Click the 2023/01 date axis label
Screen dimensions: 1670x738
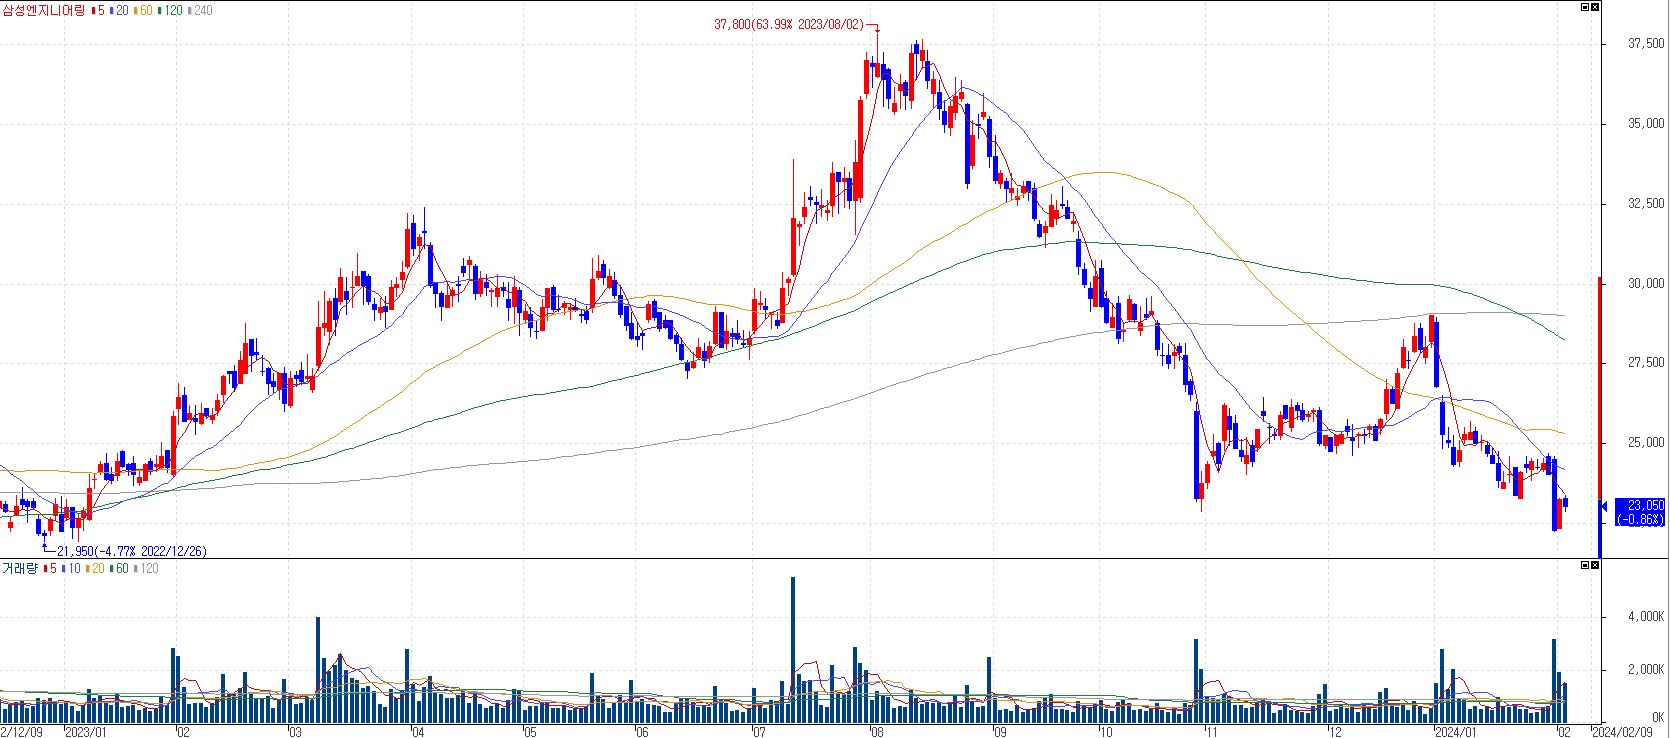85,731
